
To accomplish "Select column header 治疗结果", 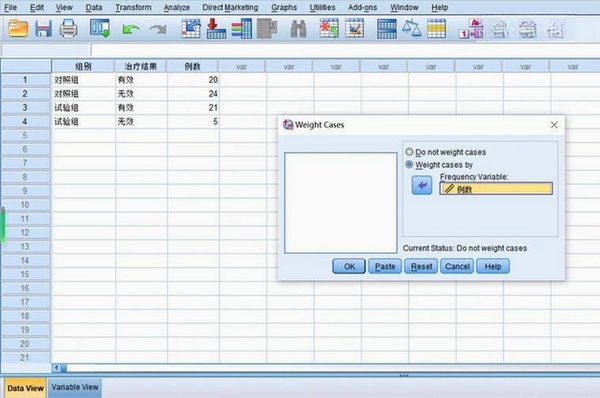I will coord(141,67).
